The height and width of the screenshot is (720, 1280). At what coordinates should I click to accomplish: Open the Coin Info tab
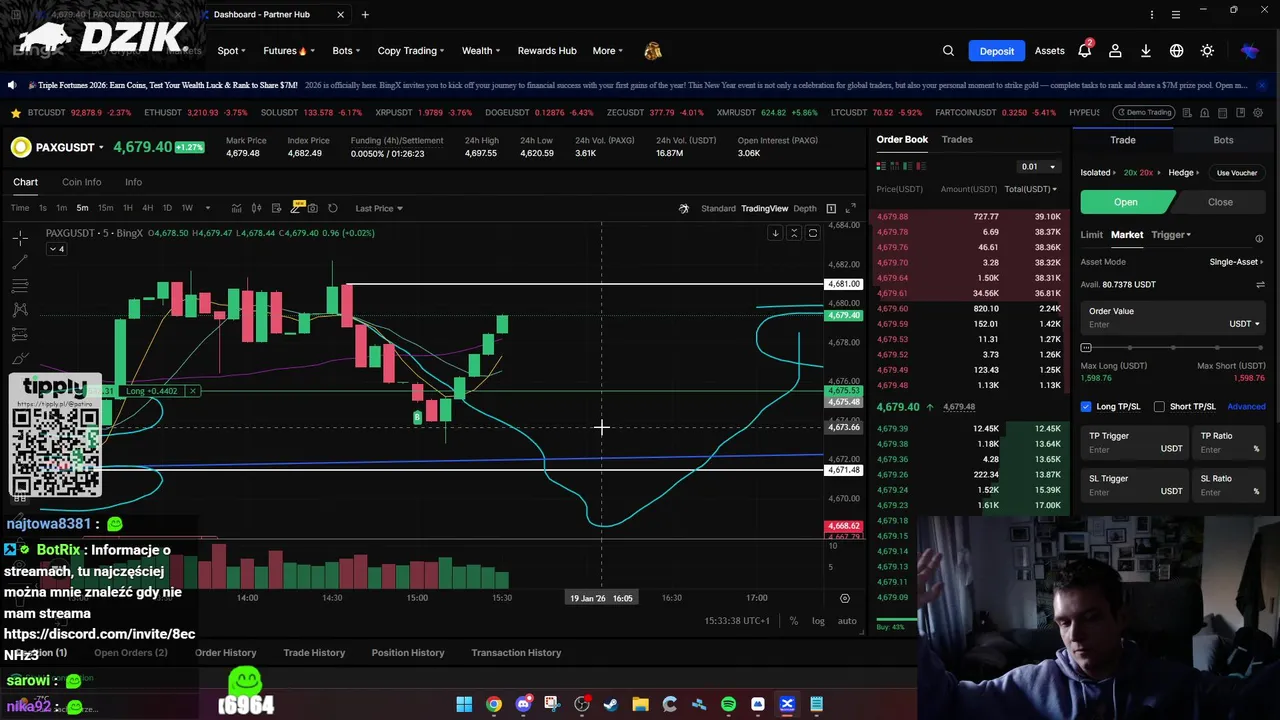81,182
